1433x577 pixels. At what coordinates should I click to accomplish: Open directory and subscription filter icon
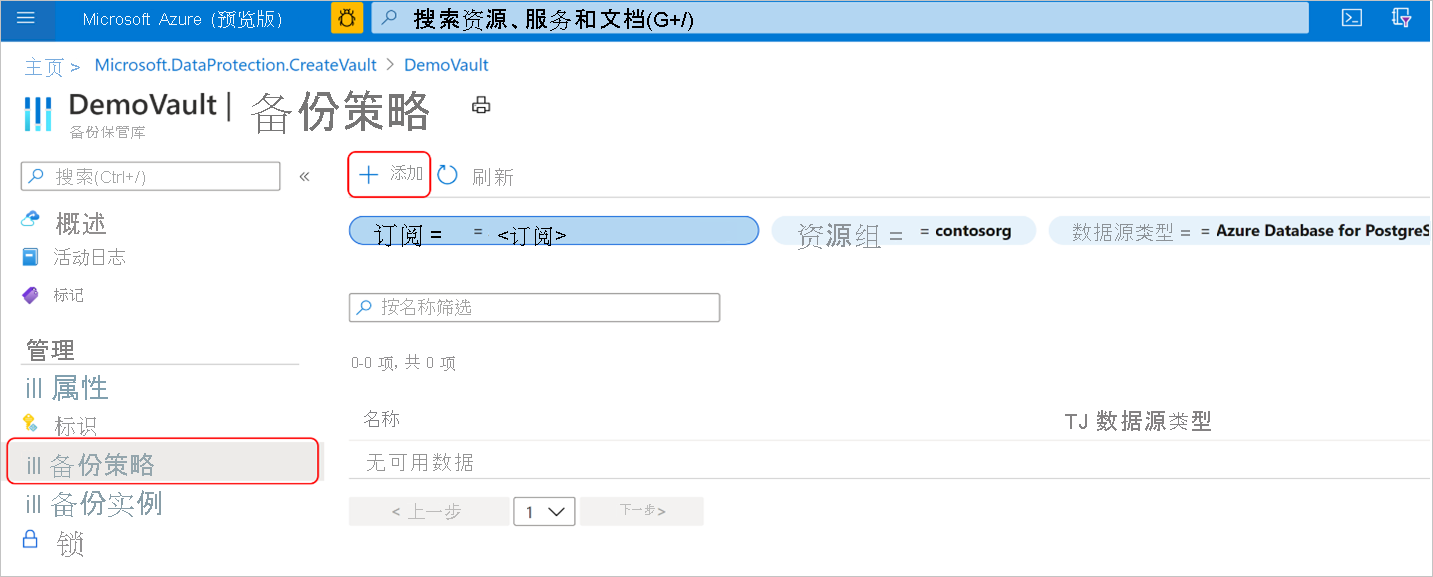point(1402,18)
